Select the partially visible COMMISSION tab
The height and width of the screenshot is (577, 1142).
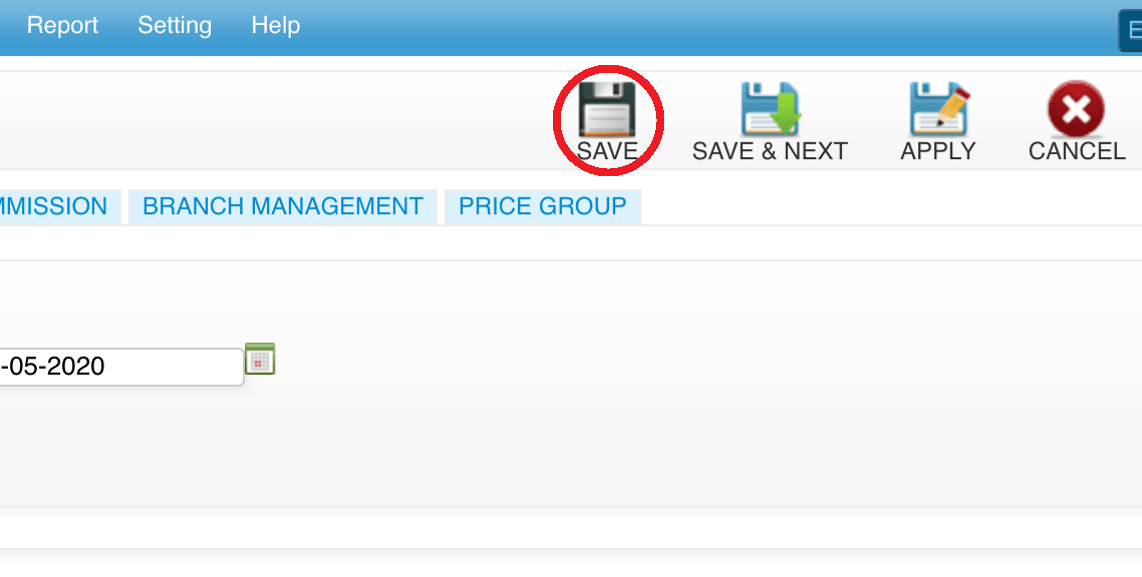[54, 206]
